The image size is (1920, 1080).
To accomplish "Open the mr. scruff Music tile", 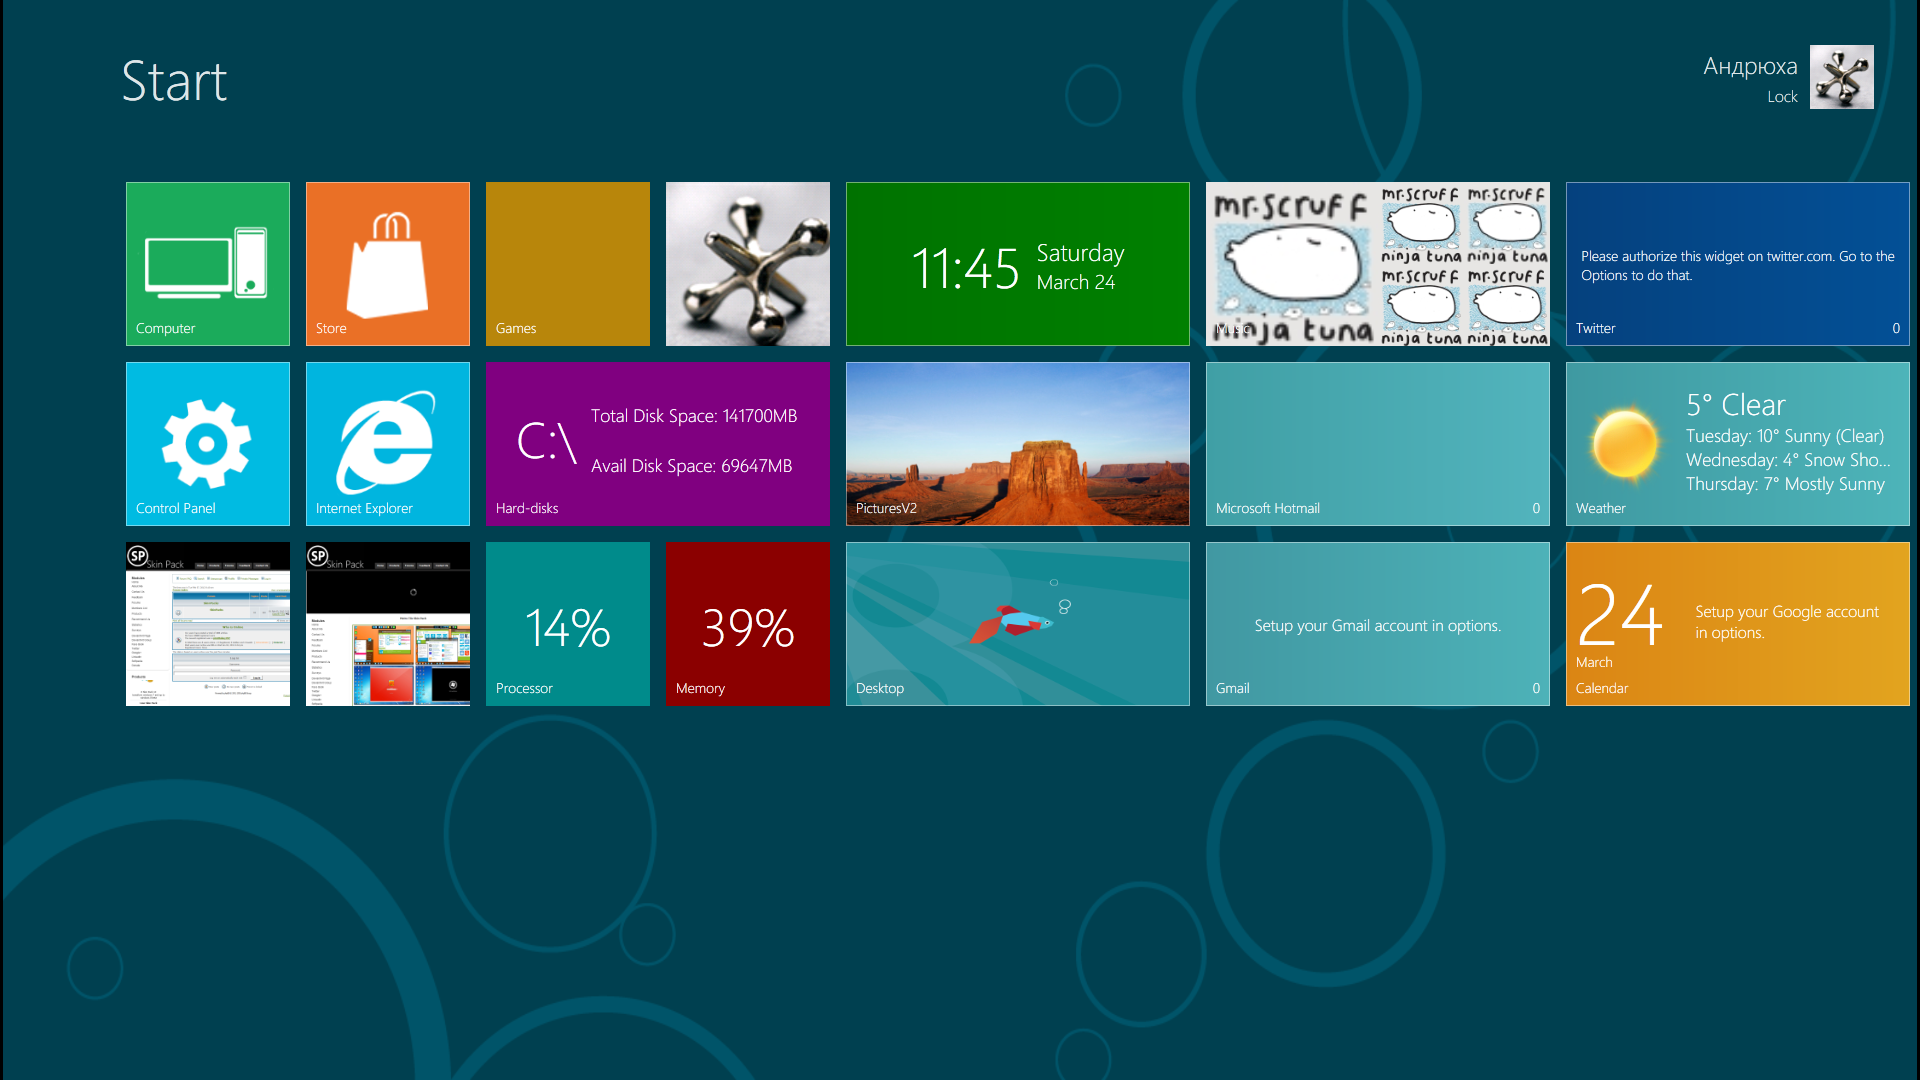I will tap(1377, 263).
